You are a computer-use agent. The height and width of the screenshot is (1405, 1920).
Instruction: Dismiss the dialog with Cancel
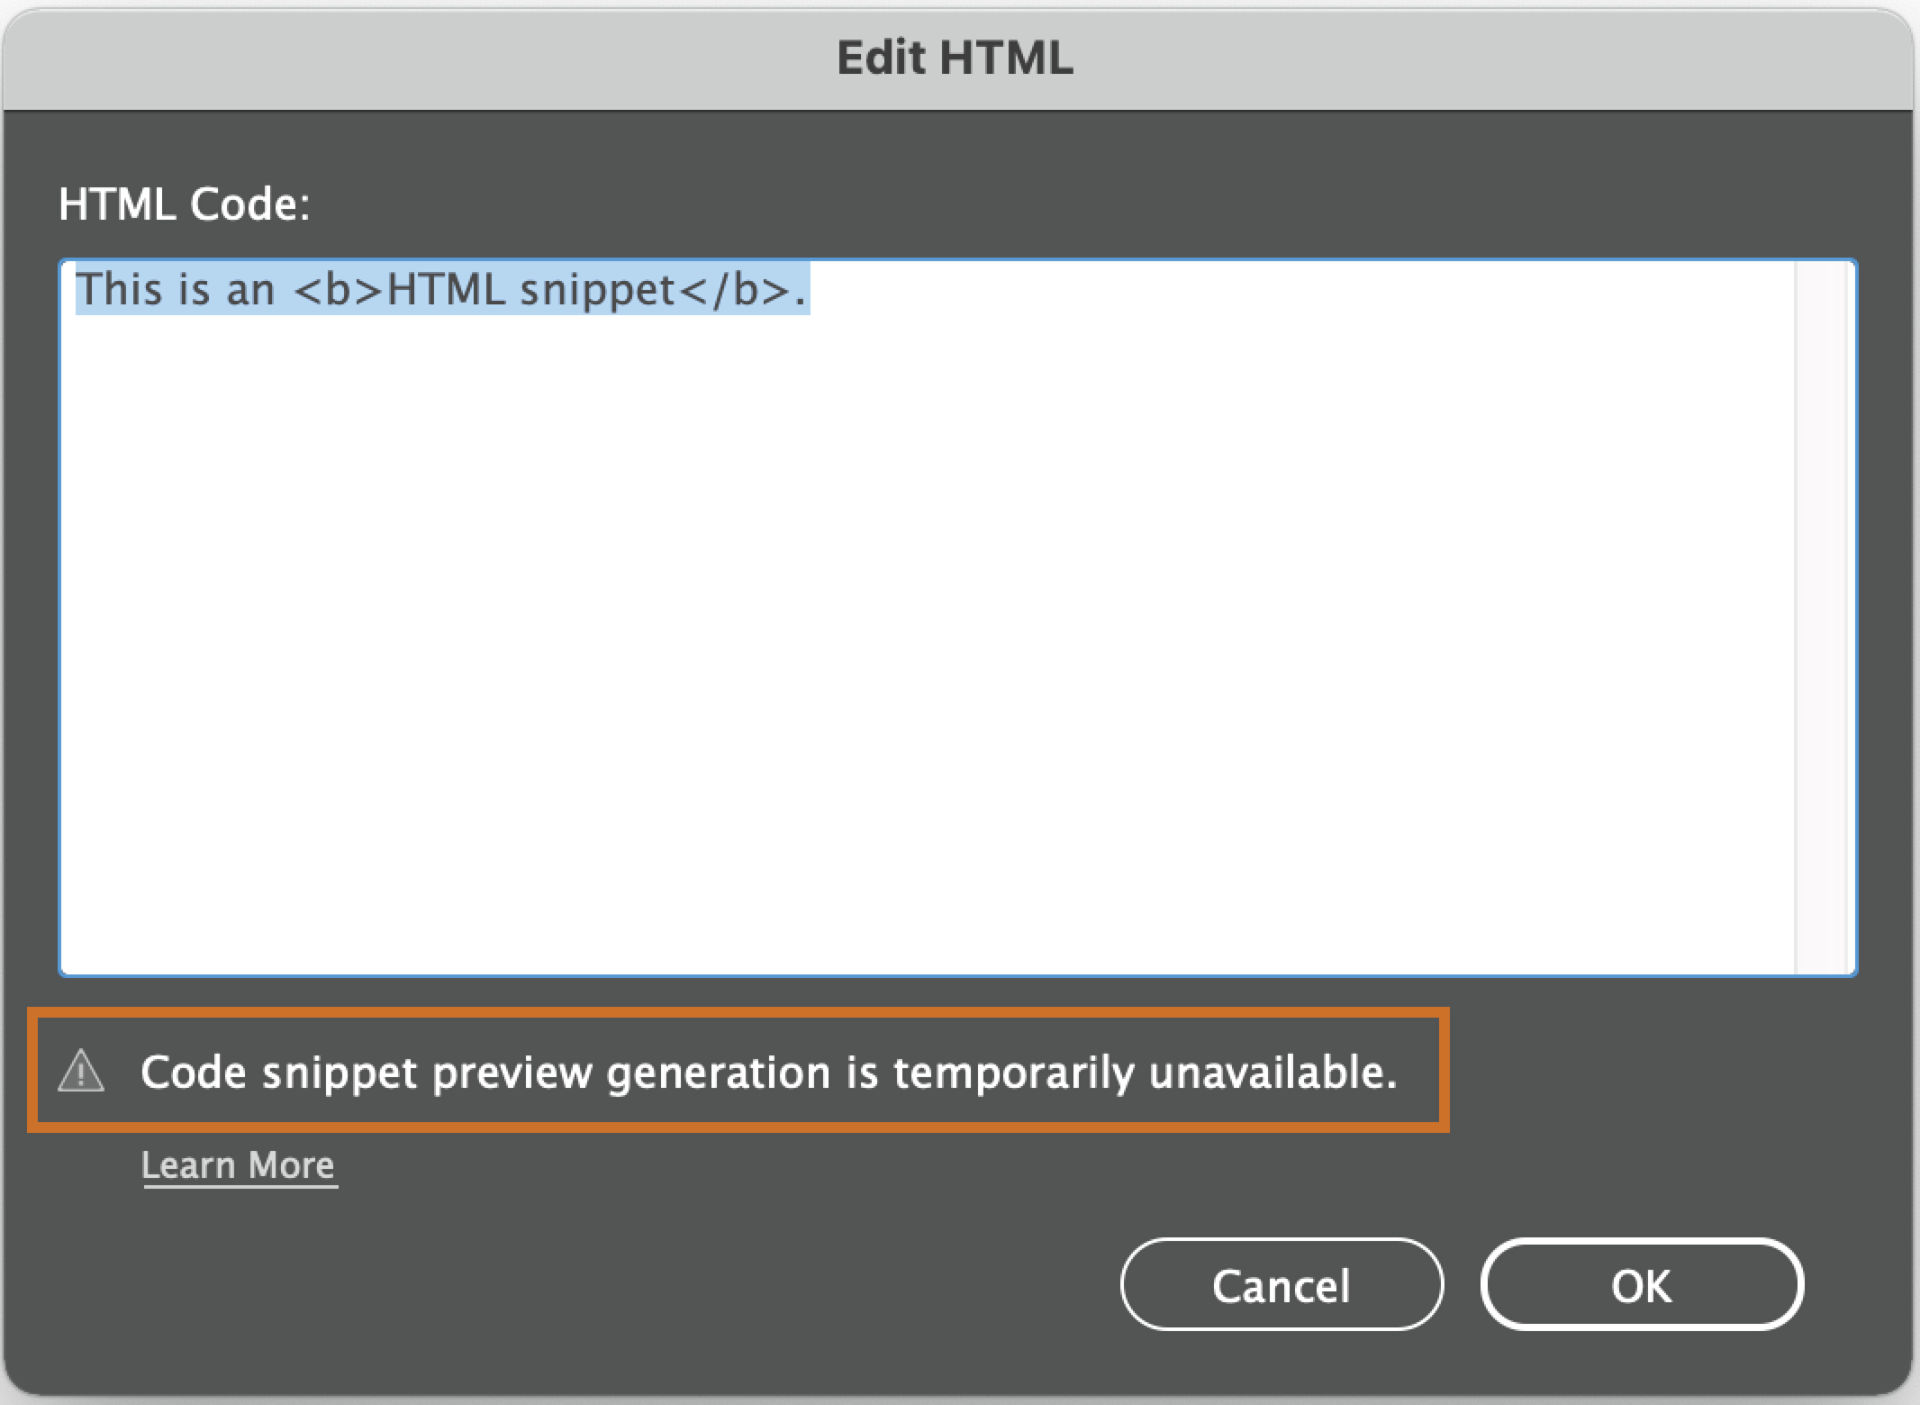(1281, 1286)
